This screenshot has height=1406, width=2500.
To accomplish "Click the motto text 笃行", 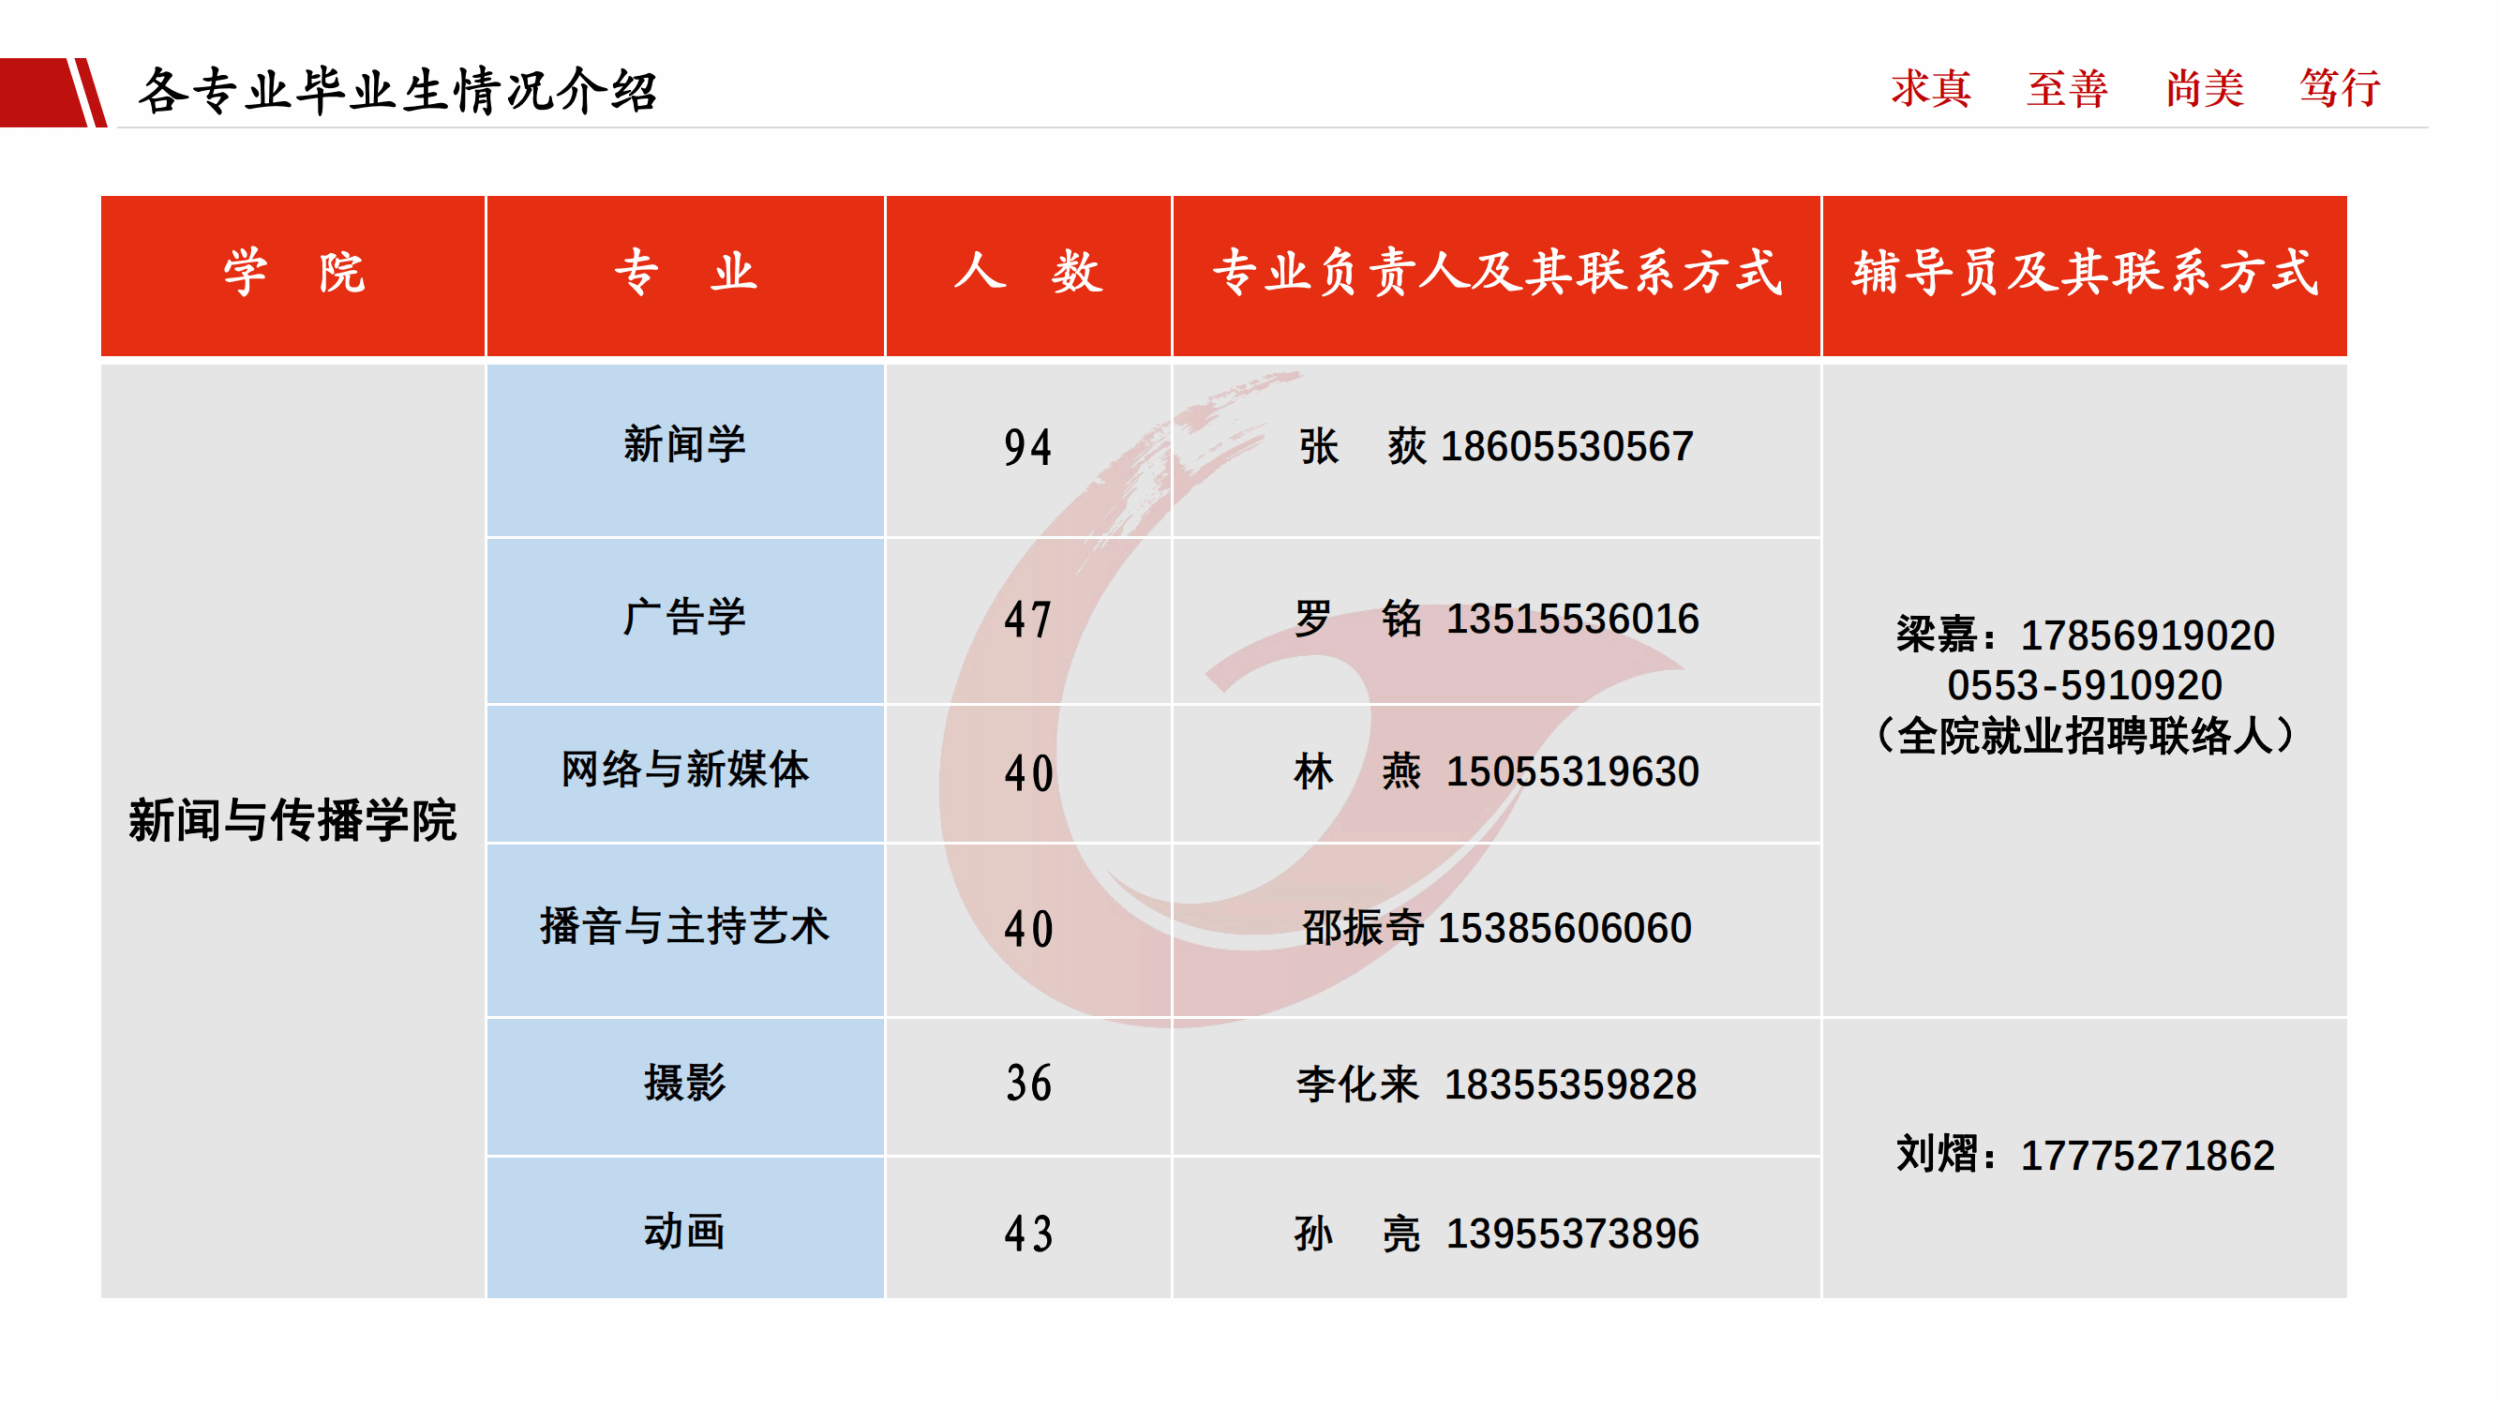I will (2340, 88).
